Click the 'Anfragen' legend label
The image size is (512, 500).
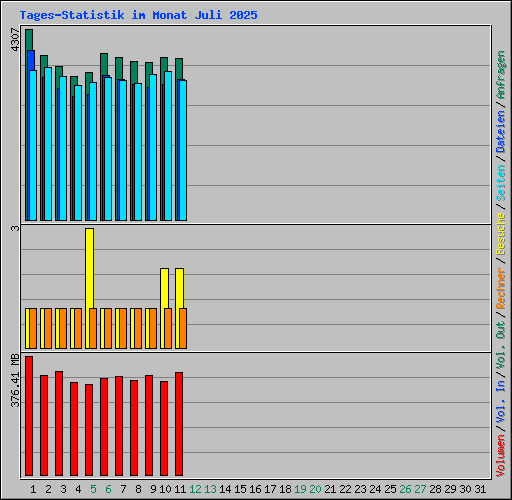501,75
